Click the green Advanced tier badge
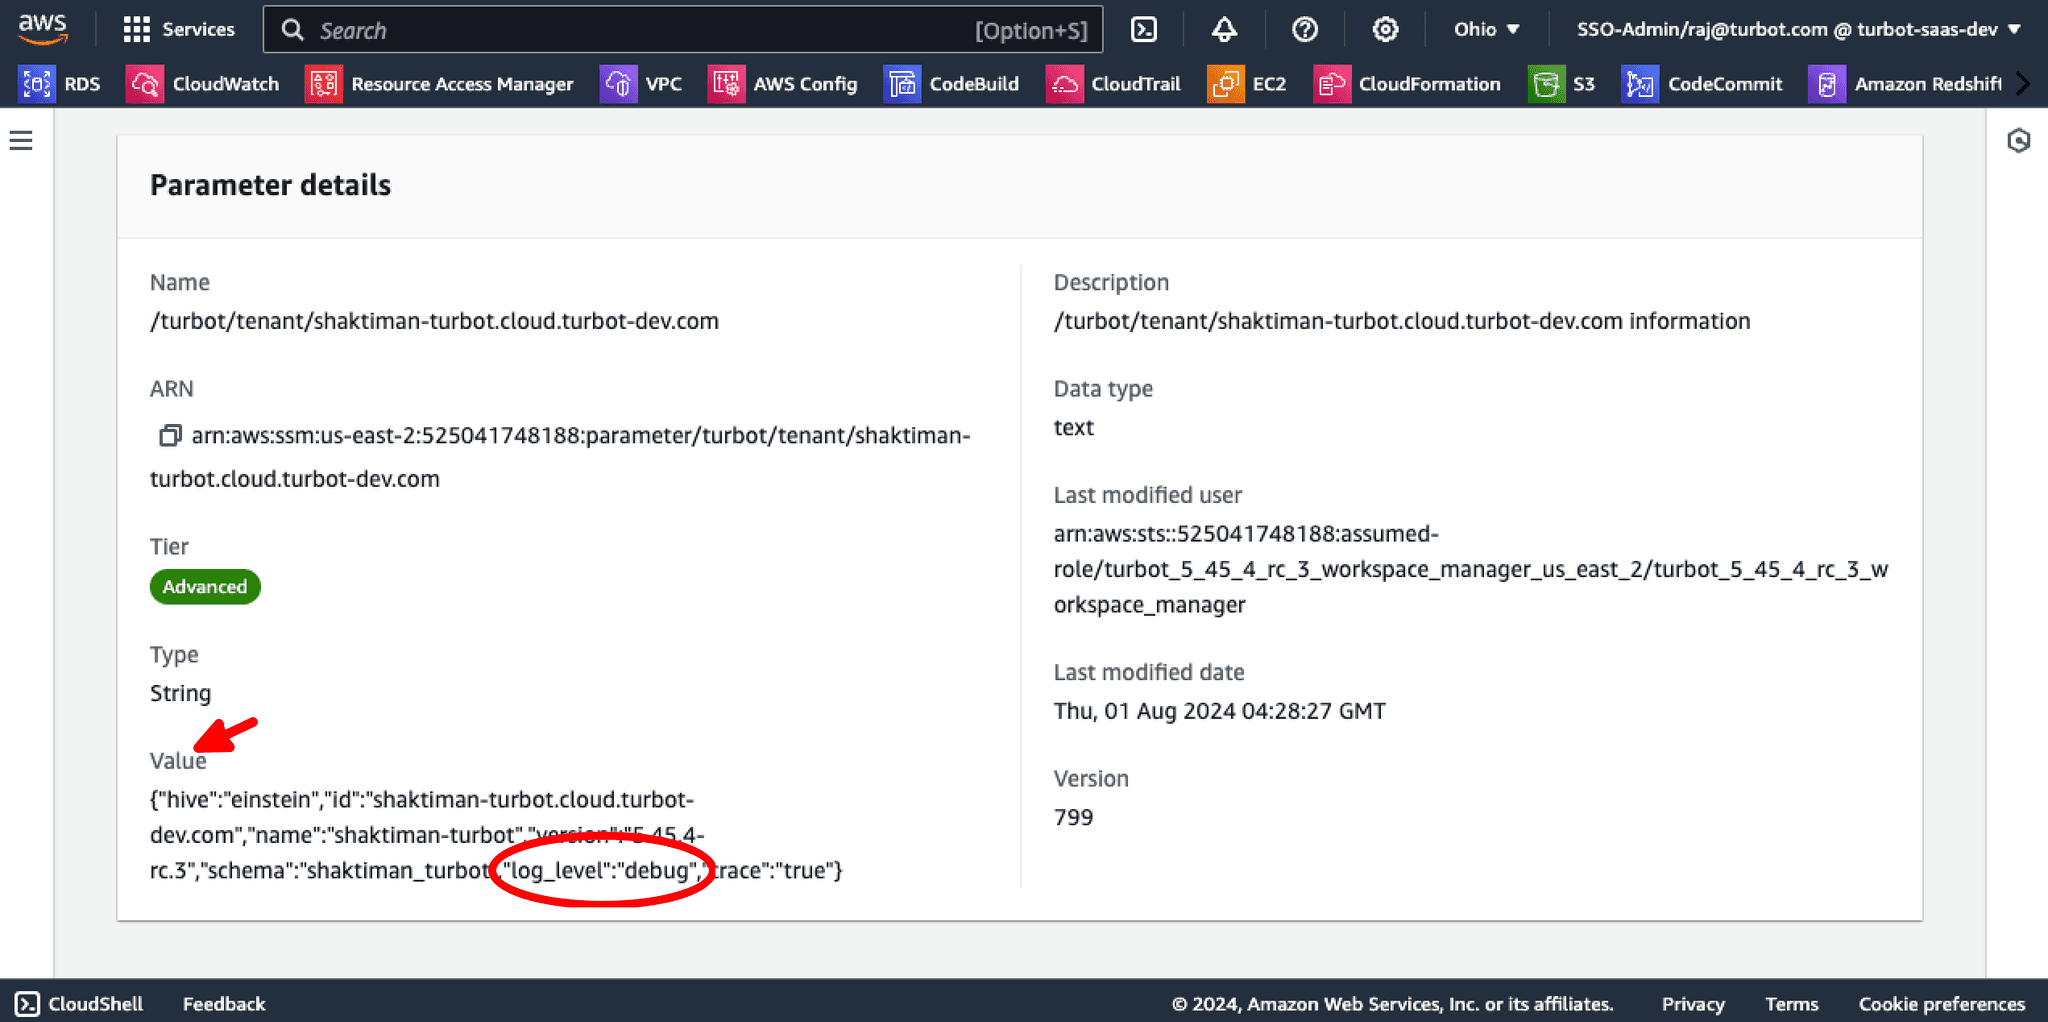This screenshot has width=2048, height=1022. point(205,587)
